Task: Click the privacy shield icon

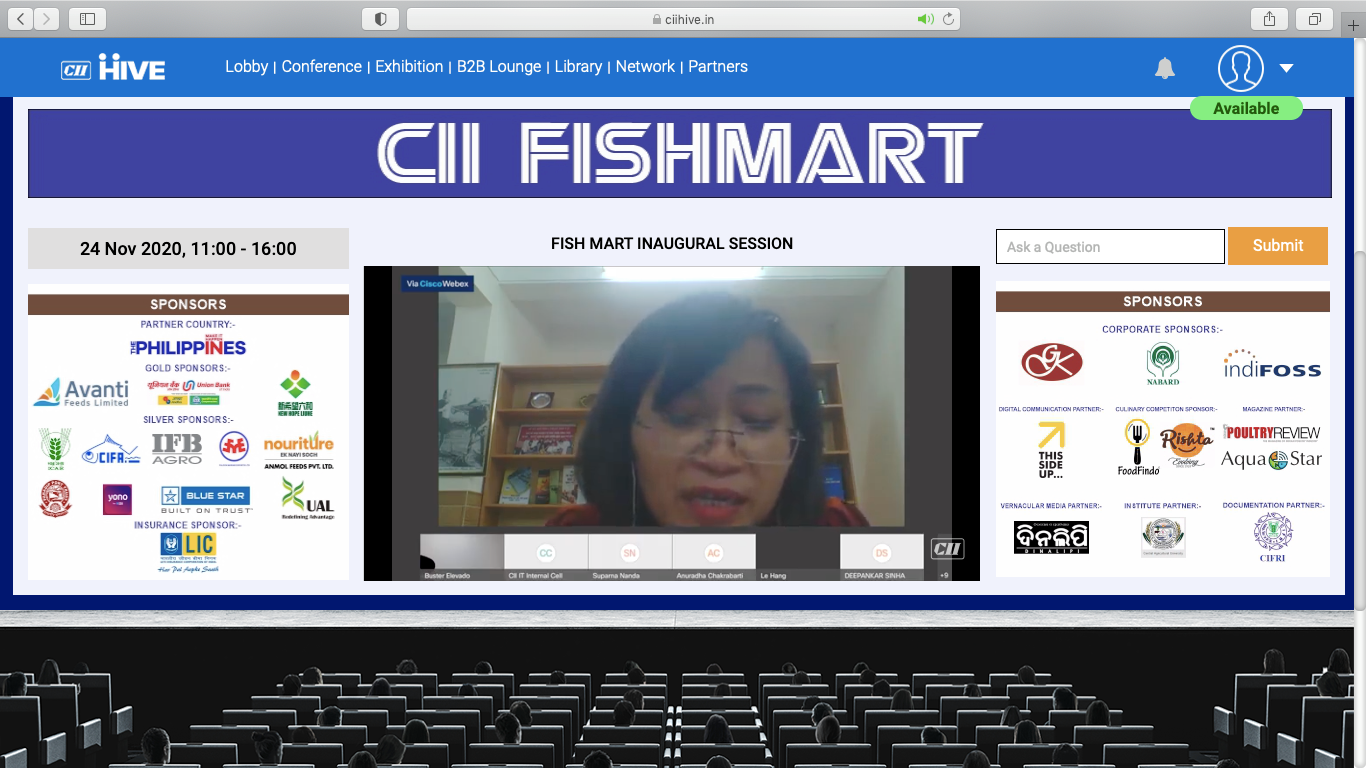Action: [x=380, y=19]
